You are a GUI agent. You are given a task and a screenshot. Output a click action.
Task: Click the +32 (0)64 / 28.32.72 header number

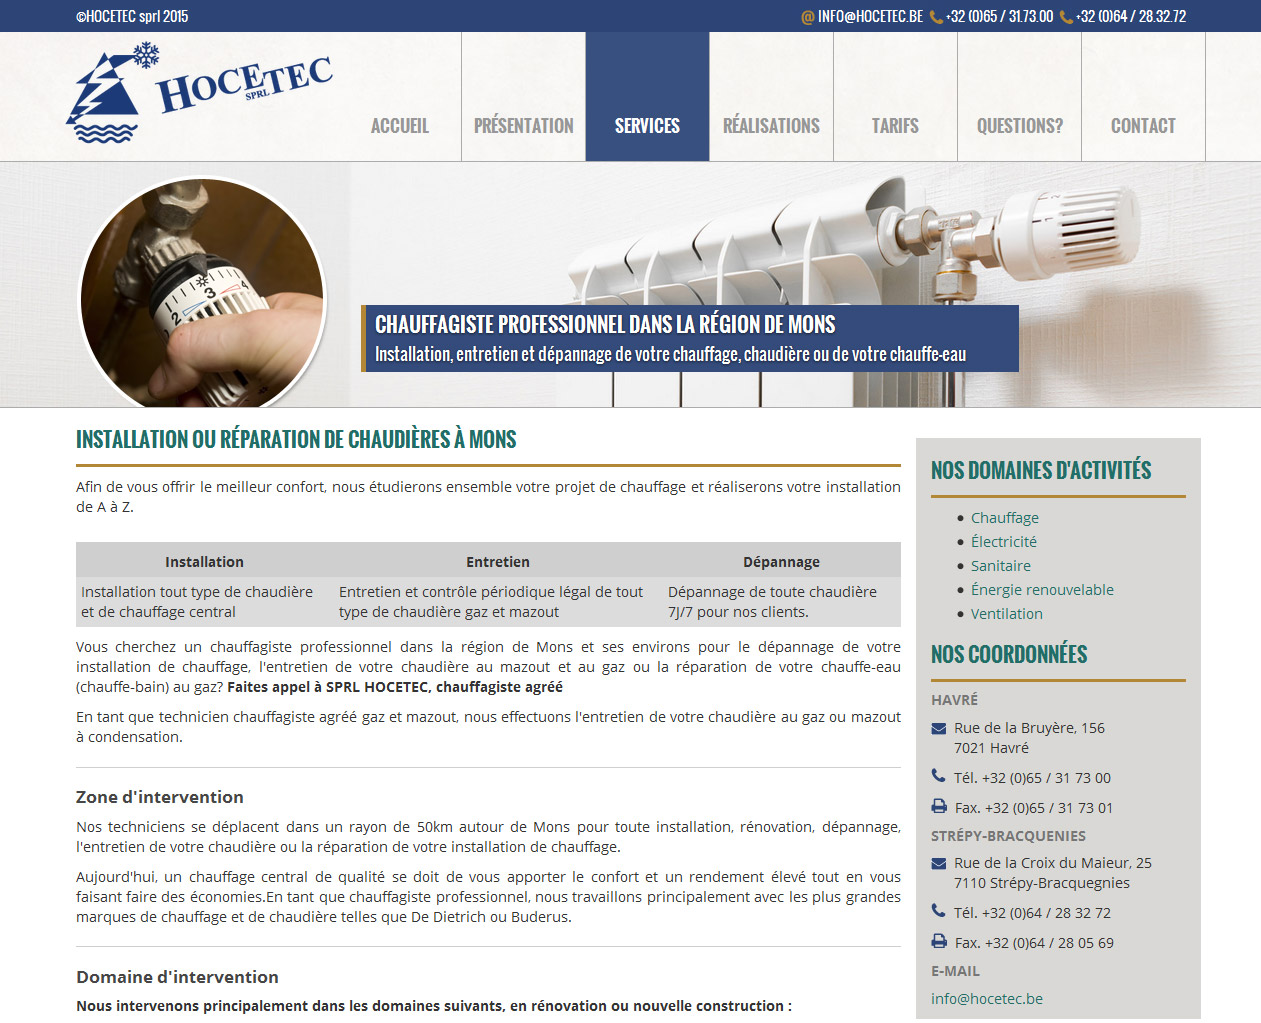[x=1131, y=17]
